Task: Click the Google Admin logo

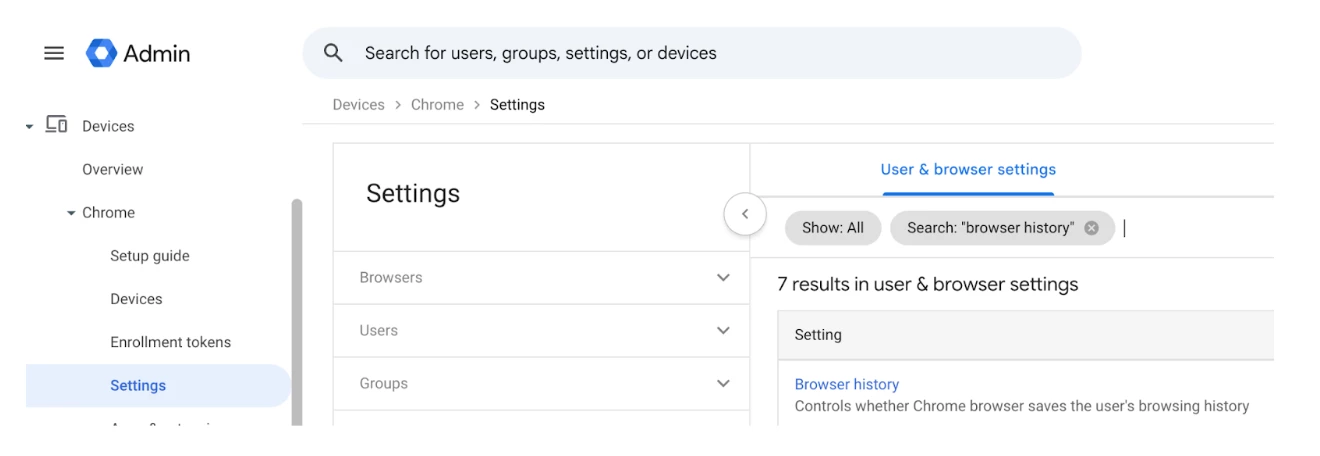Action: [102, 53]
